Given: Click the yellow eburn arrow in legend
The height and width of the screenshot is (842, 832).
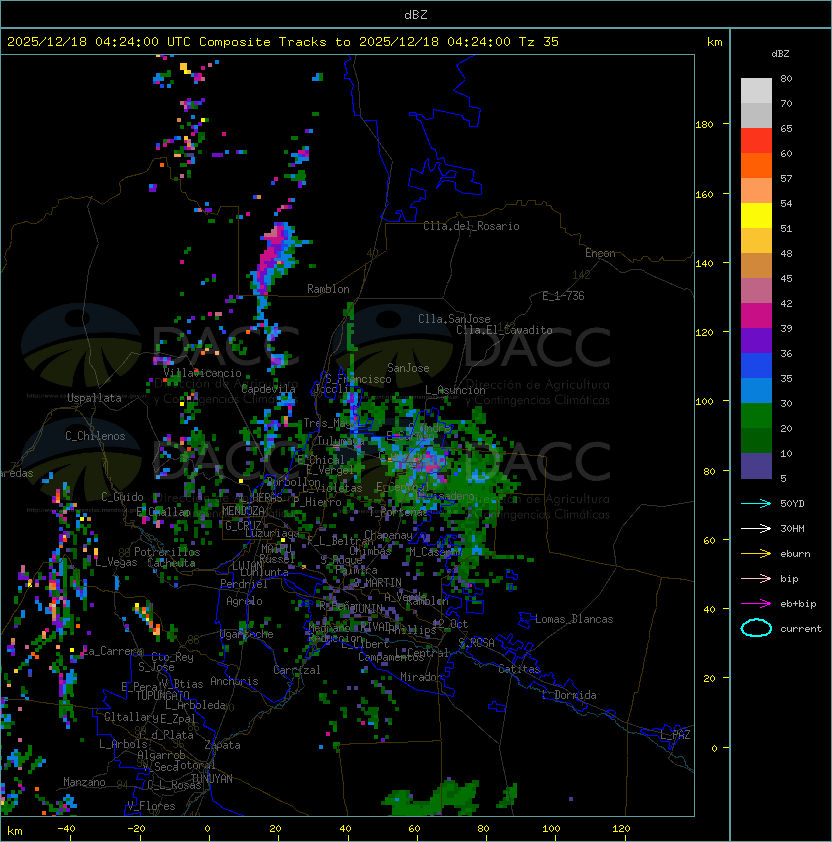Looking at the screenshot, I should click(756, 553).
